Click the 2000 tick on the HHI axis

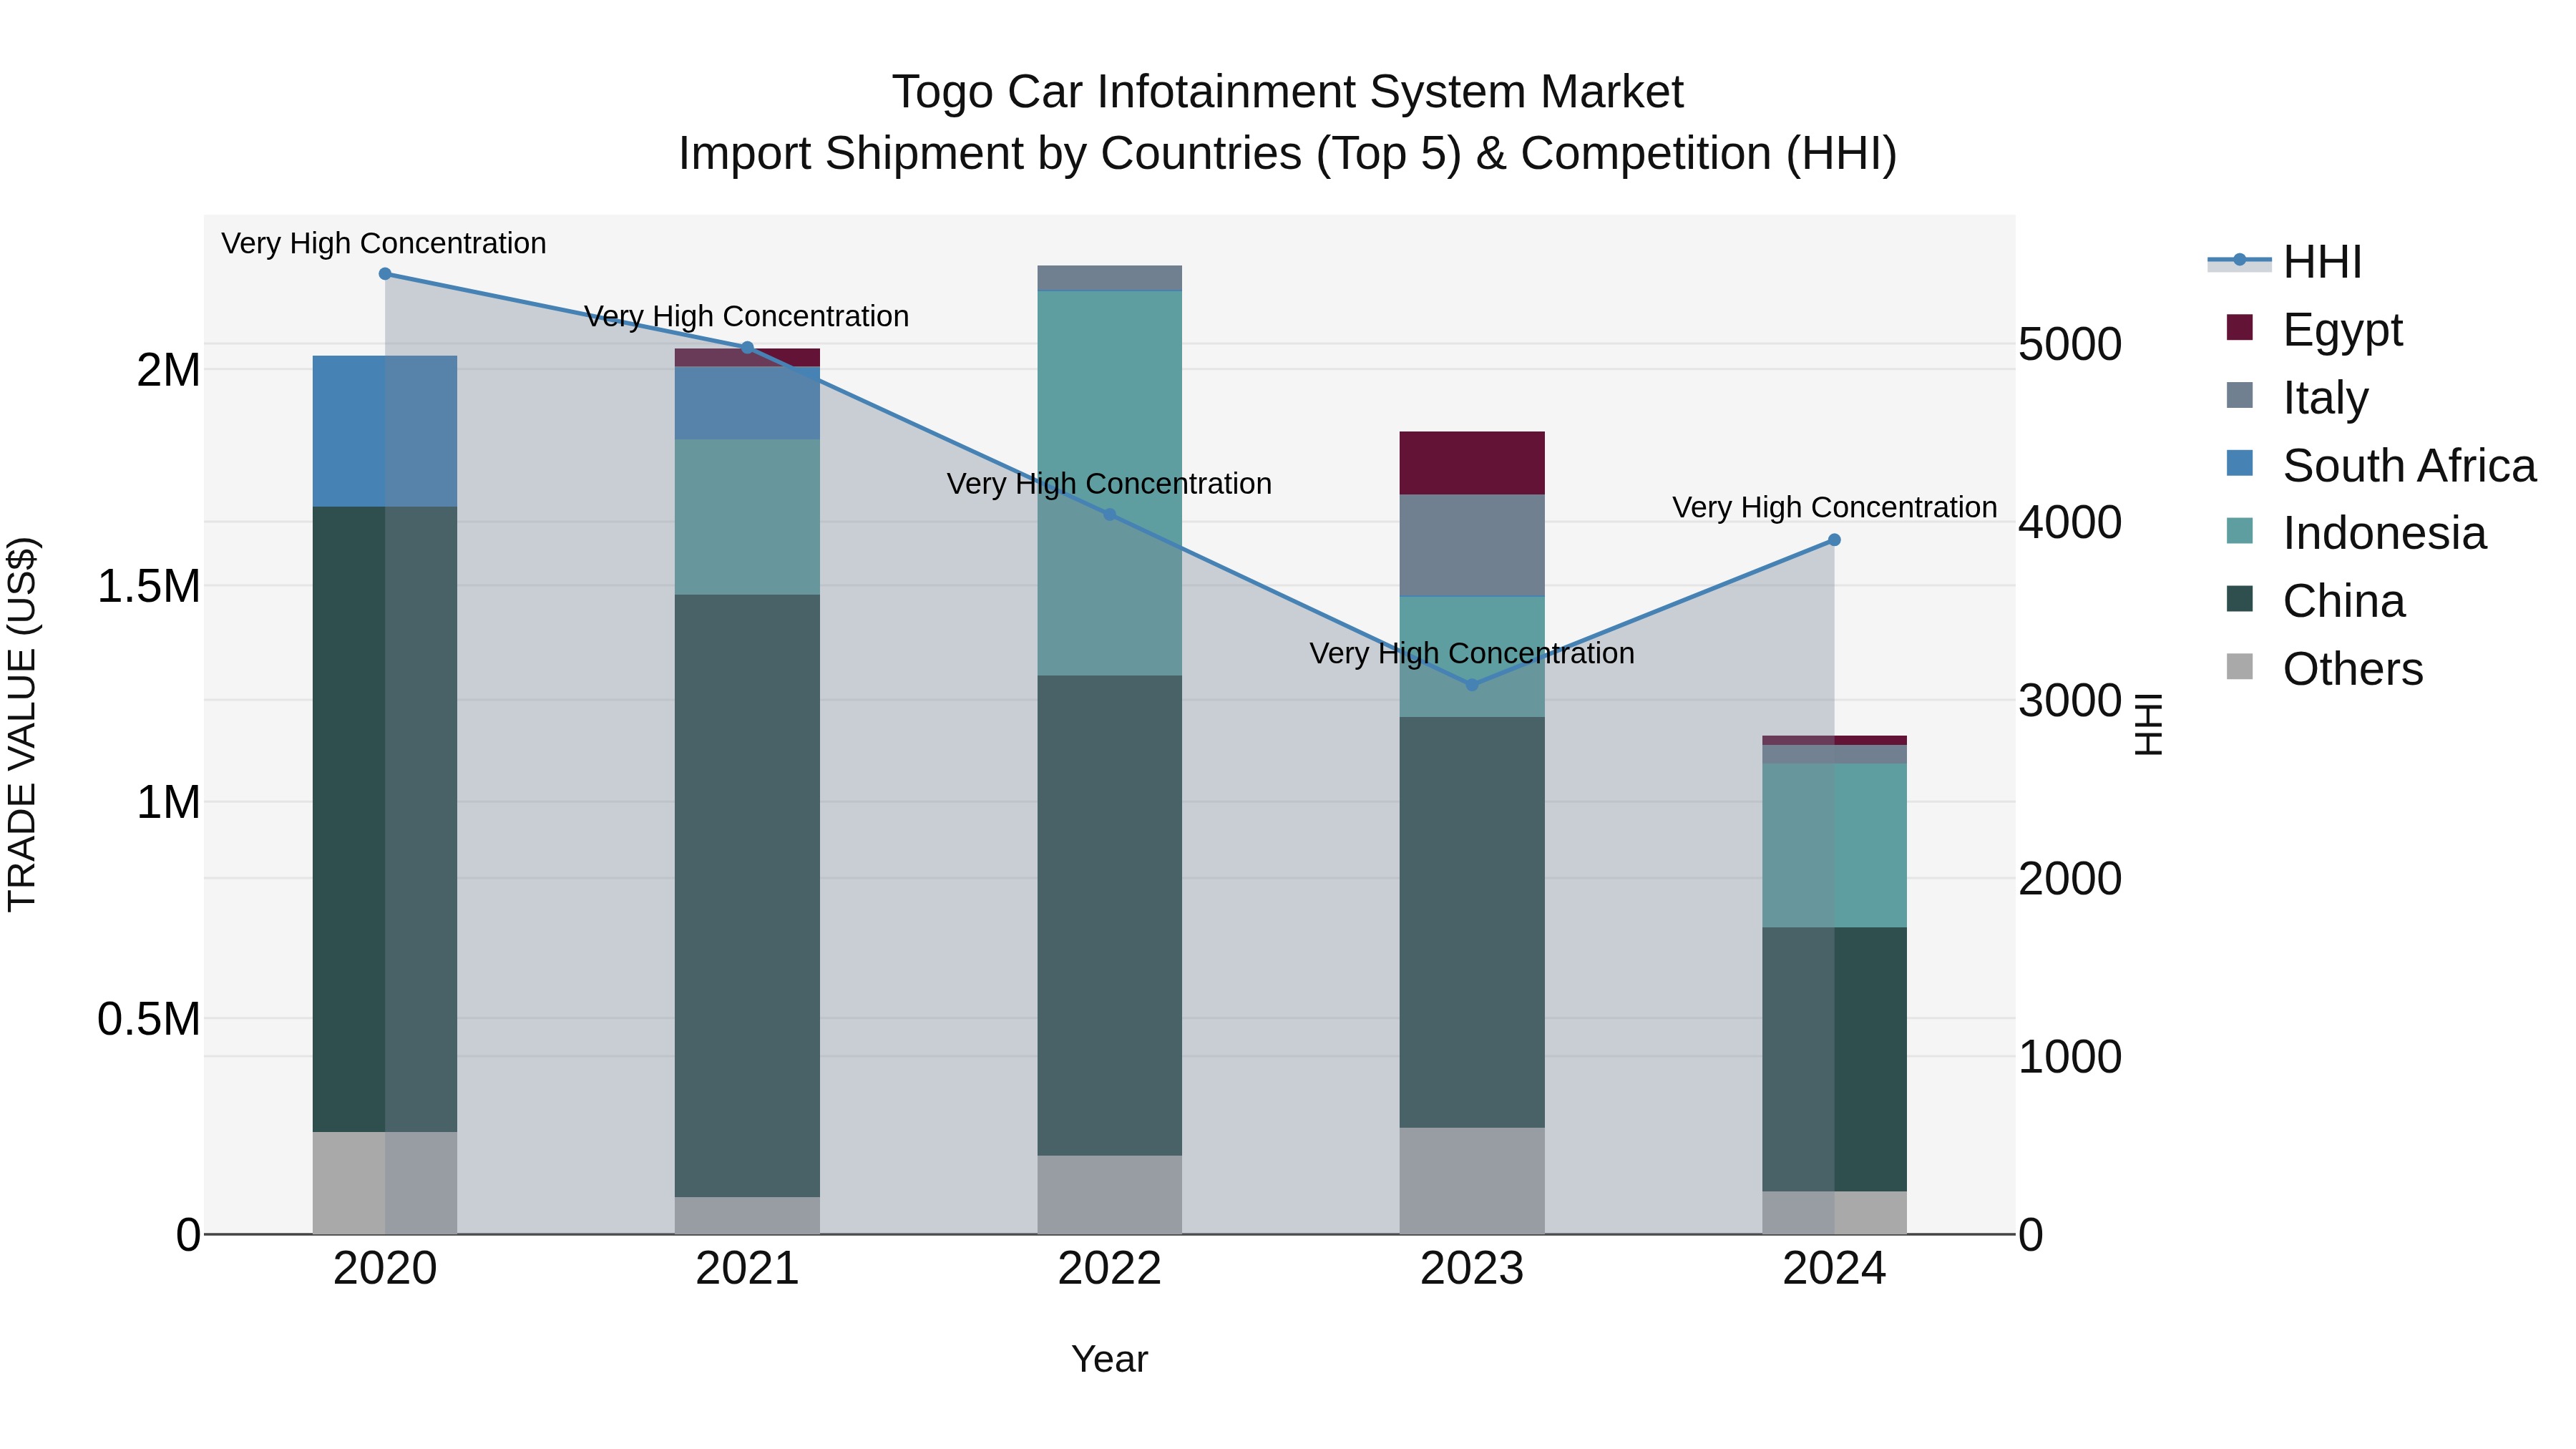pos(2070,878)
